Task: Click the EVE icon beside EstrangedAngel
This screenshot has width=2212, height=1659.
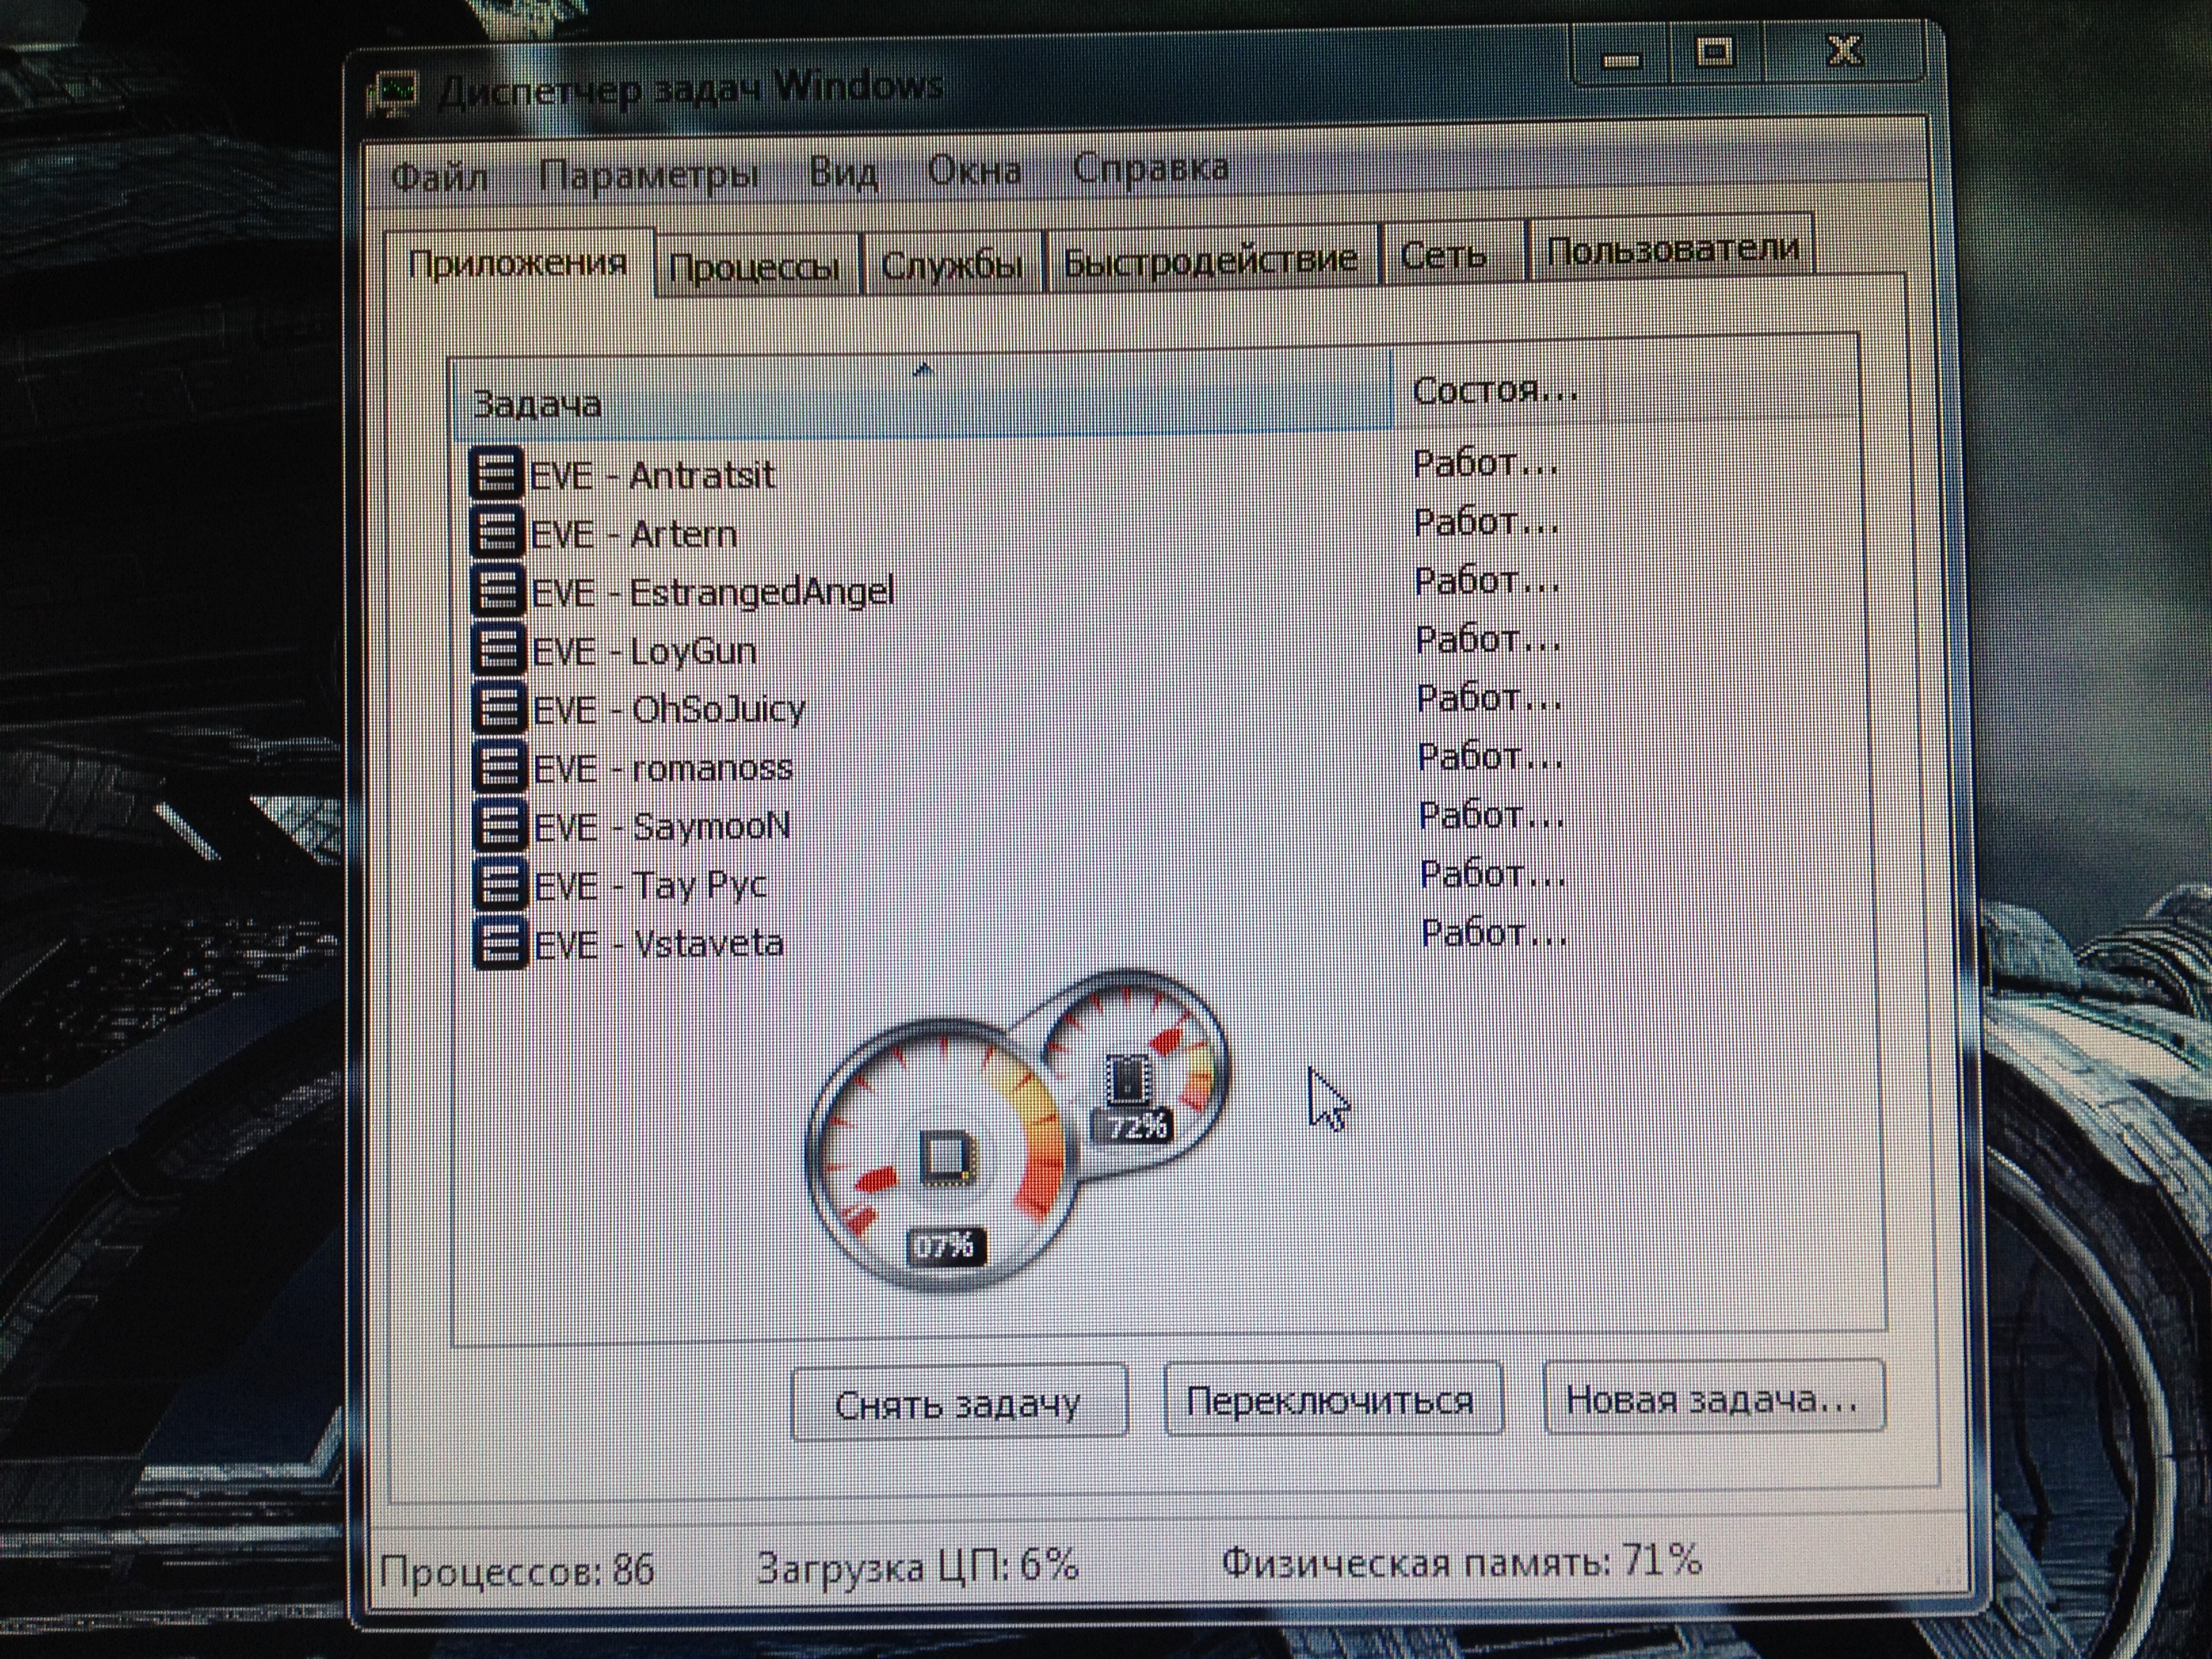Action: point(497,591)
